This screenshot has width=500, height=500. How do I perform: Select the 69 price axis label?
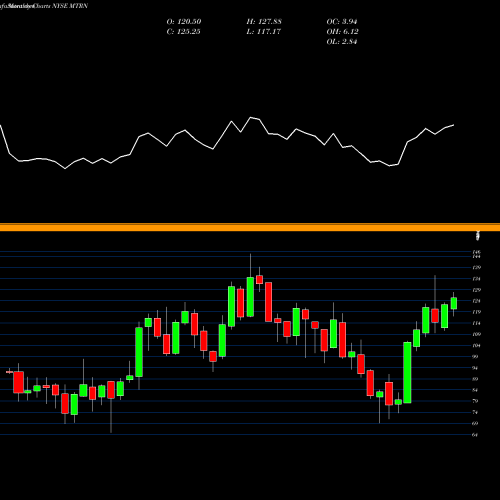(x=476, y=424)
